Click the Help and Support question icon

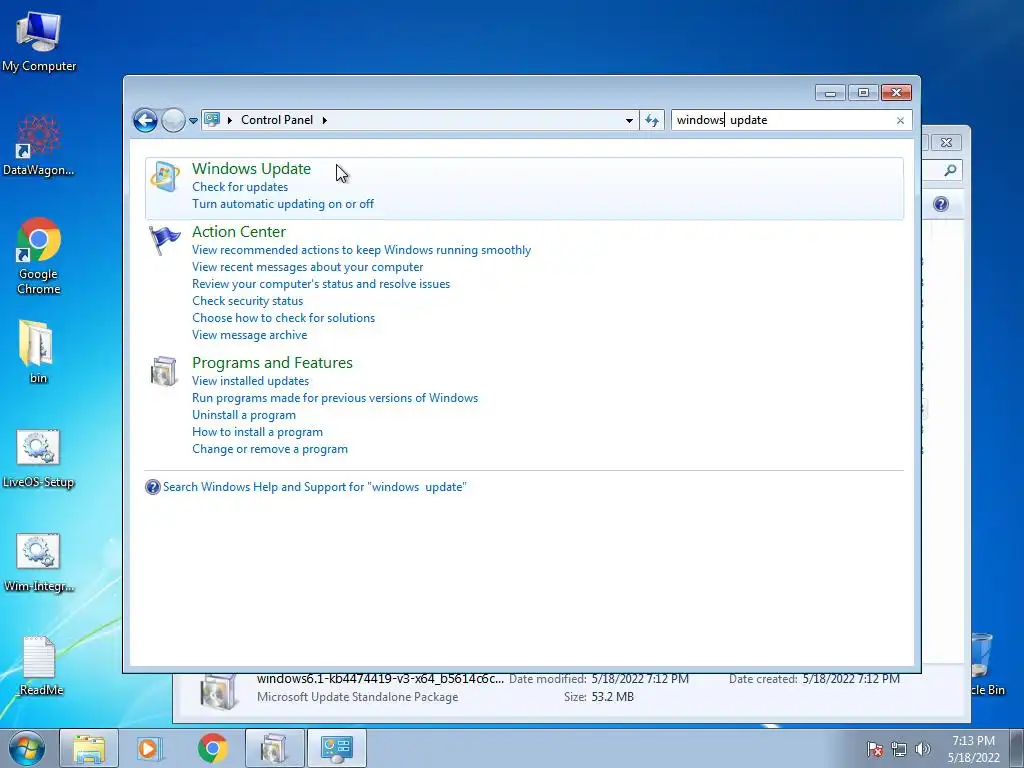point(153,487)
